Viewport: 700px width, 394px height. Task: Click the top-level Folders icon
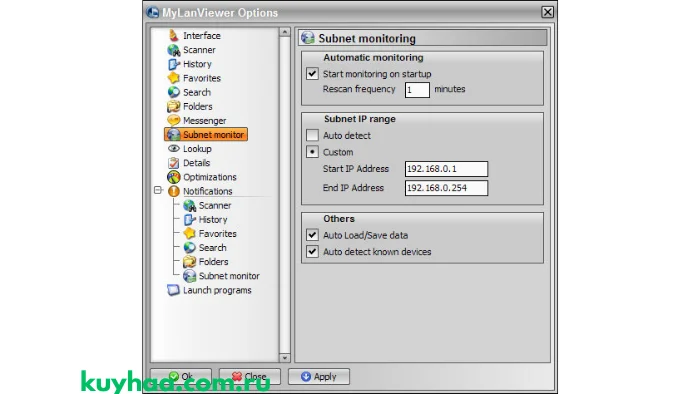click(173, 107)
